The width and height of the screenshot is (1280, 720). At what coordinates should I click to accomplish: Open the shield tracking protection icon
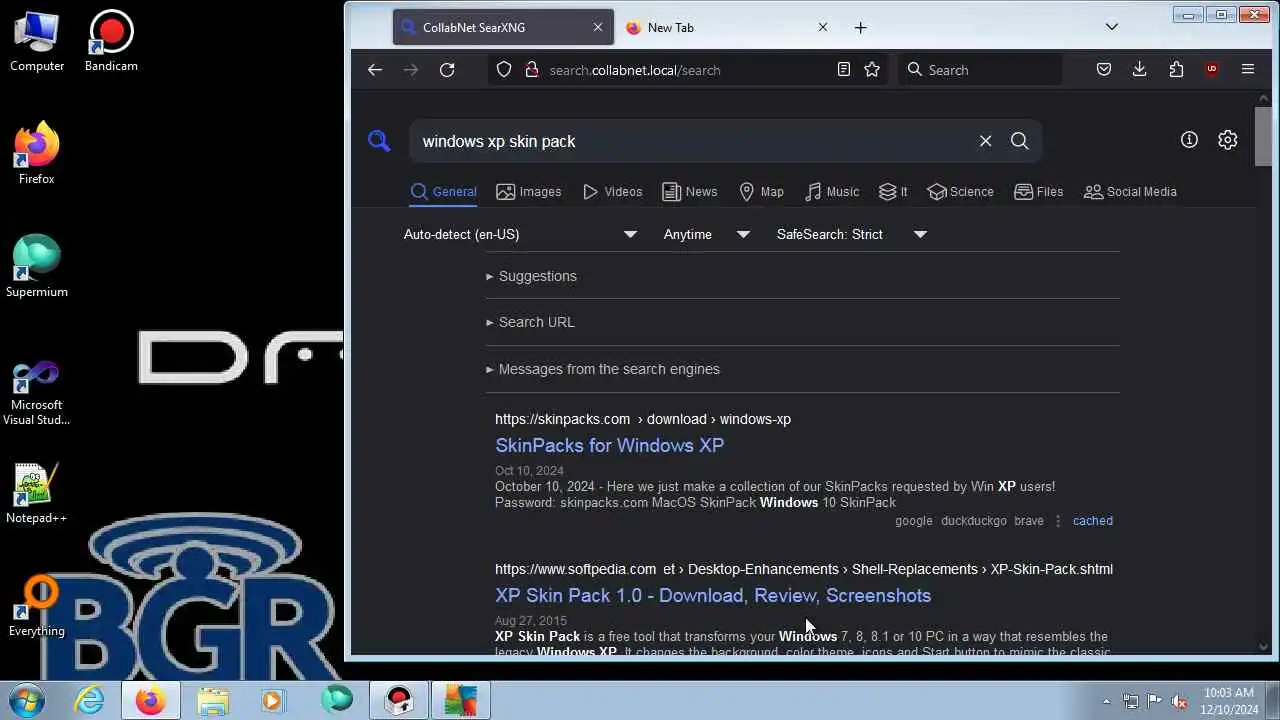coord(504,70)
